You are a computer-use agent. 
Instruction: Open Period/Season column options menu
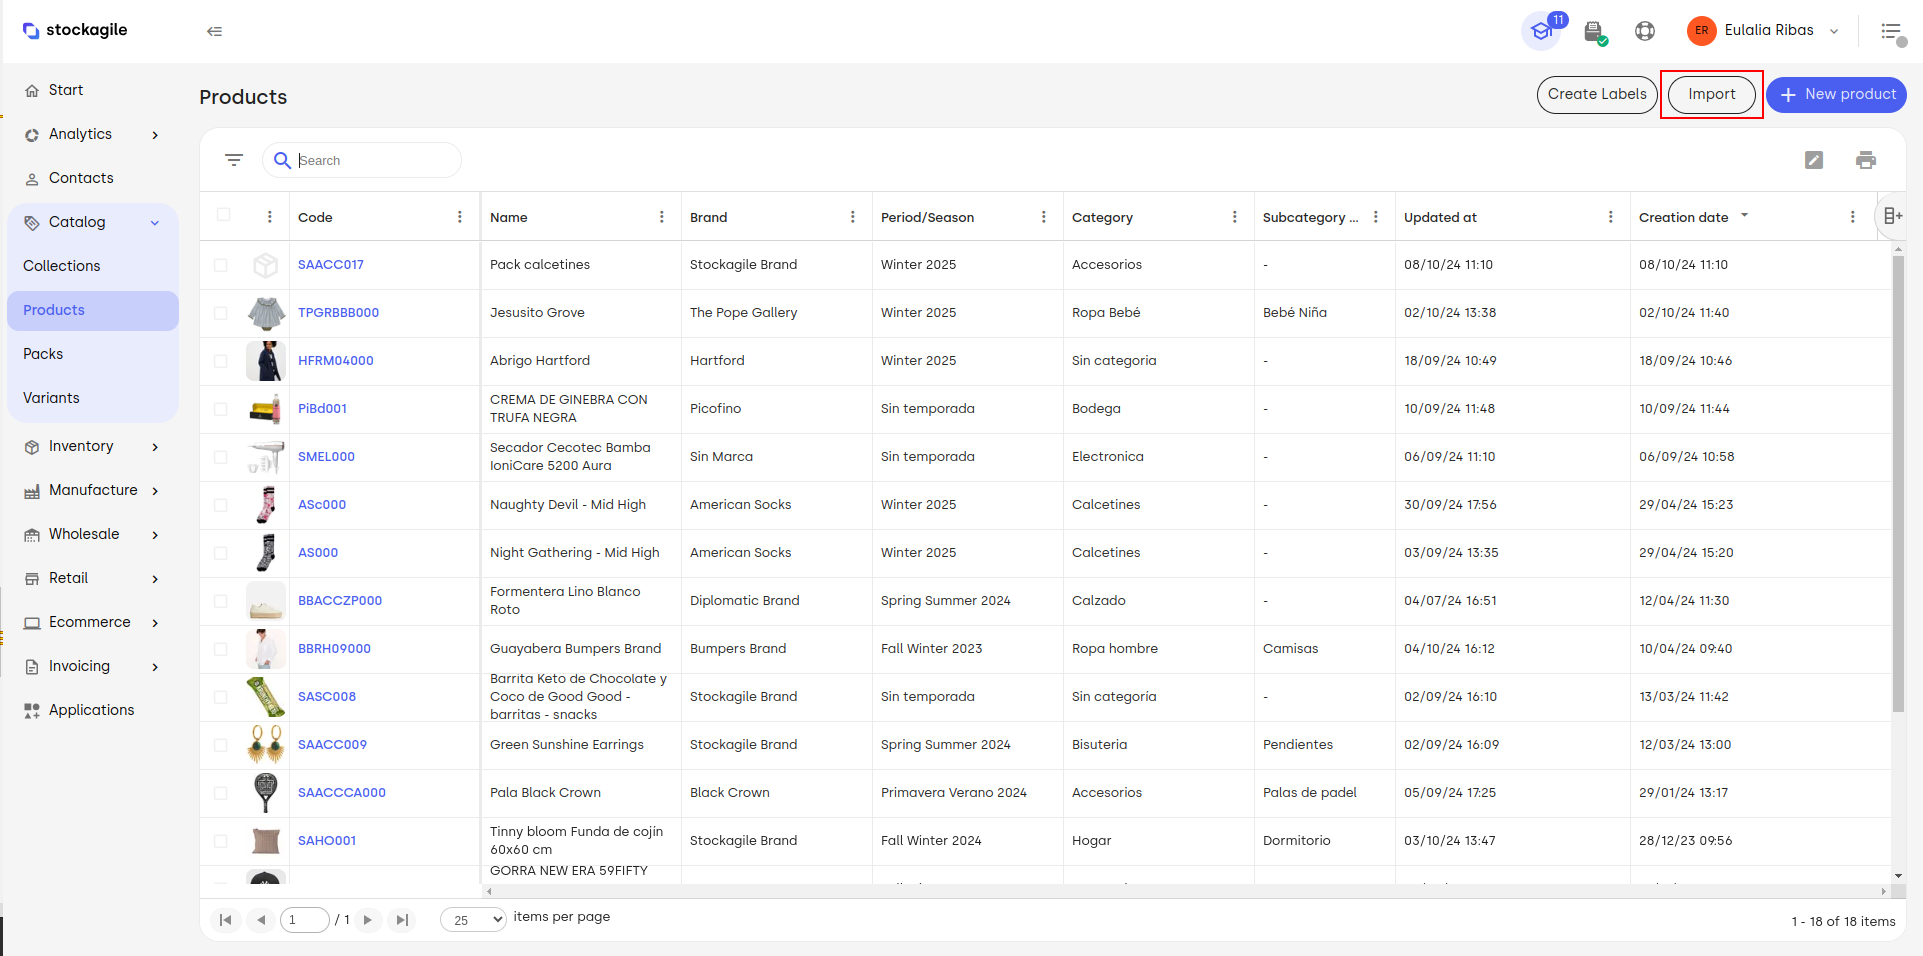click(x=1044, y=217)
